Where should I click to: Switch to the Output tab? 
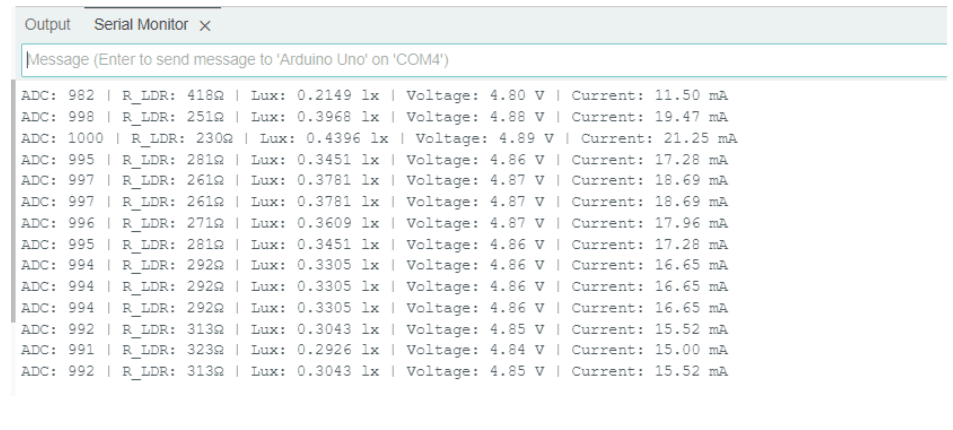[x=48, y=24]
